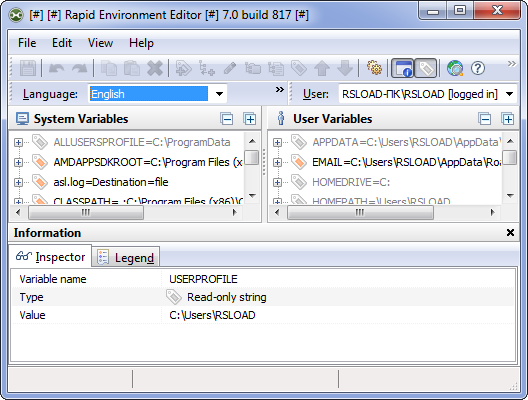Open the Help menu
This screenshot has height=400, width=528.
[x=141, y=43]
